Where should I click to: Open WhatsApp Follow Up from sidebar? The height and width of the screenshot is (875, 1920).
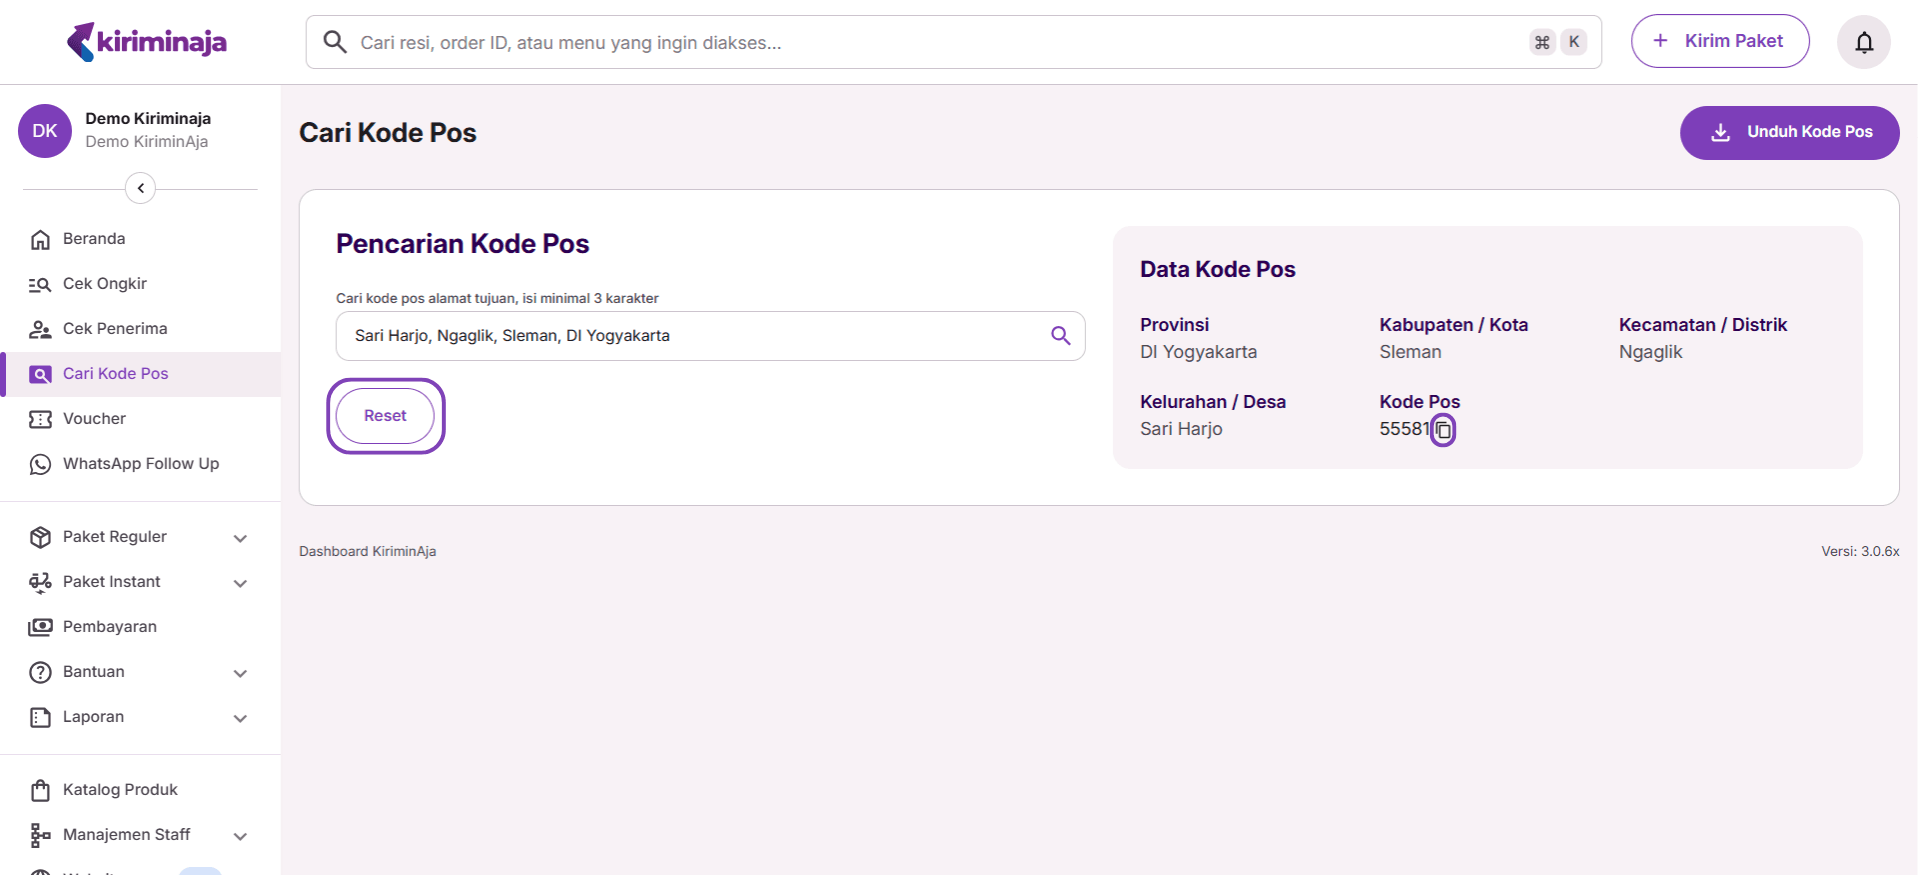[x=140, y=464]
